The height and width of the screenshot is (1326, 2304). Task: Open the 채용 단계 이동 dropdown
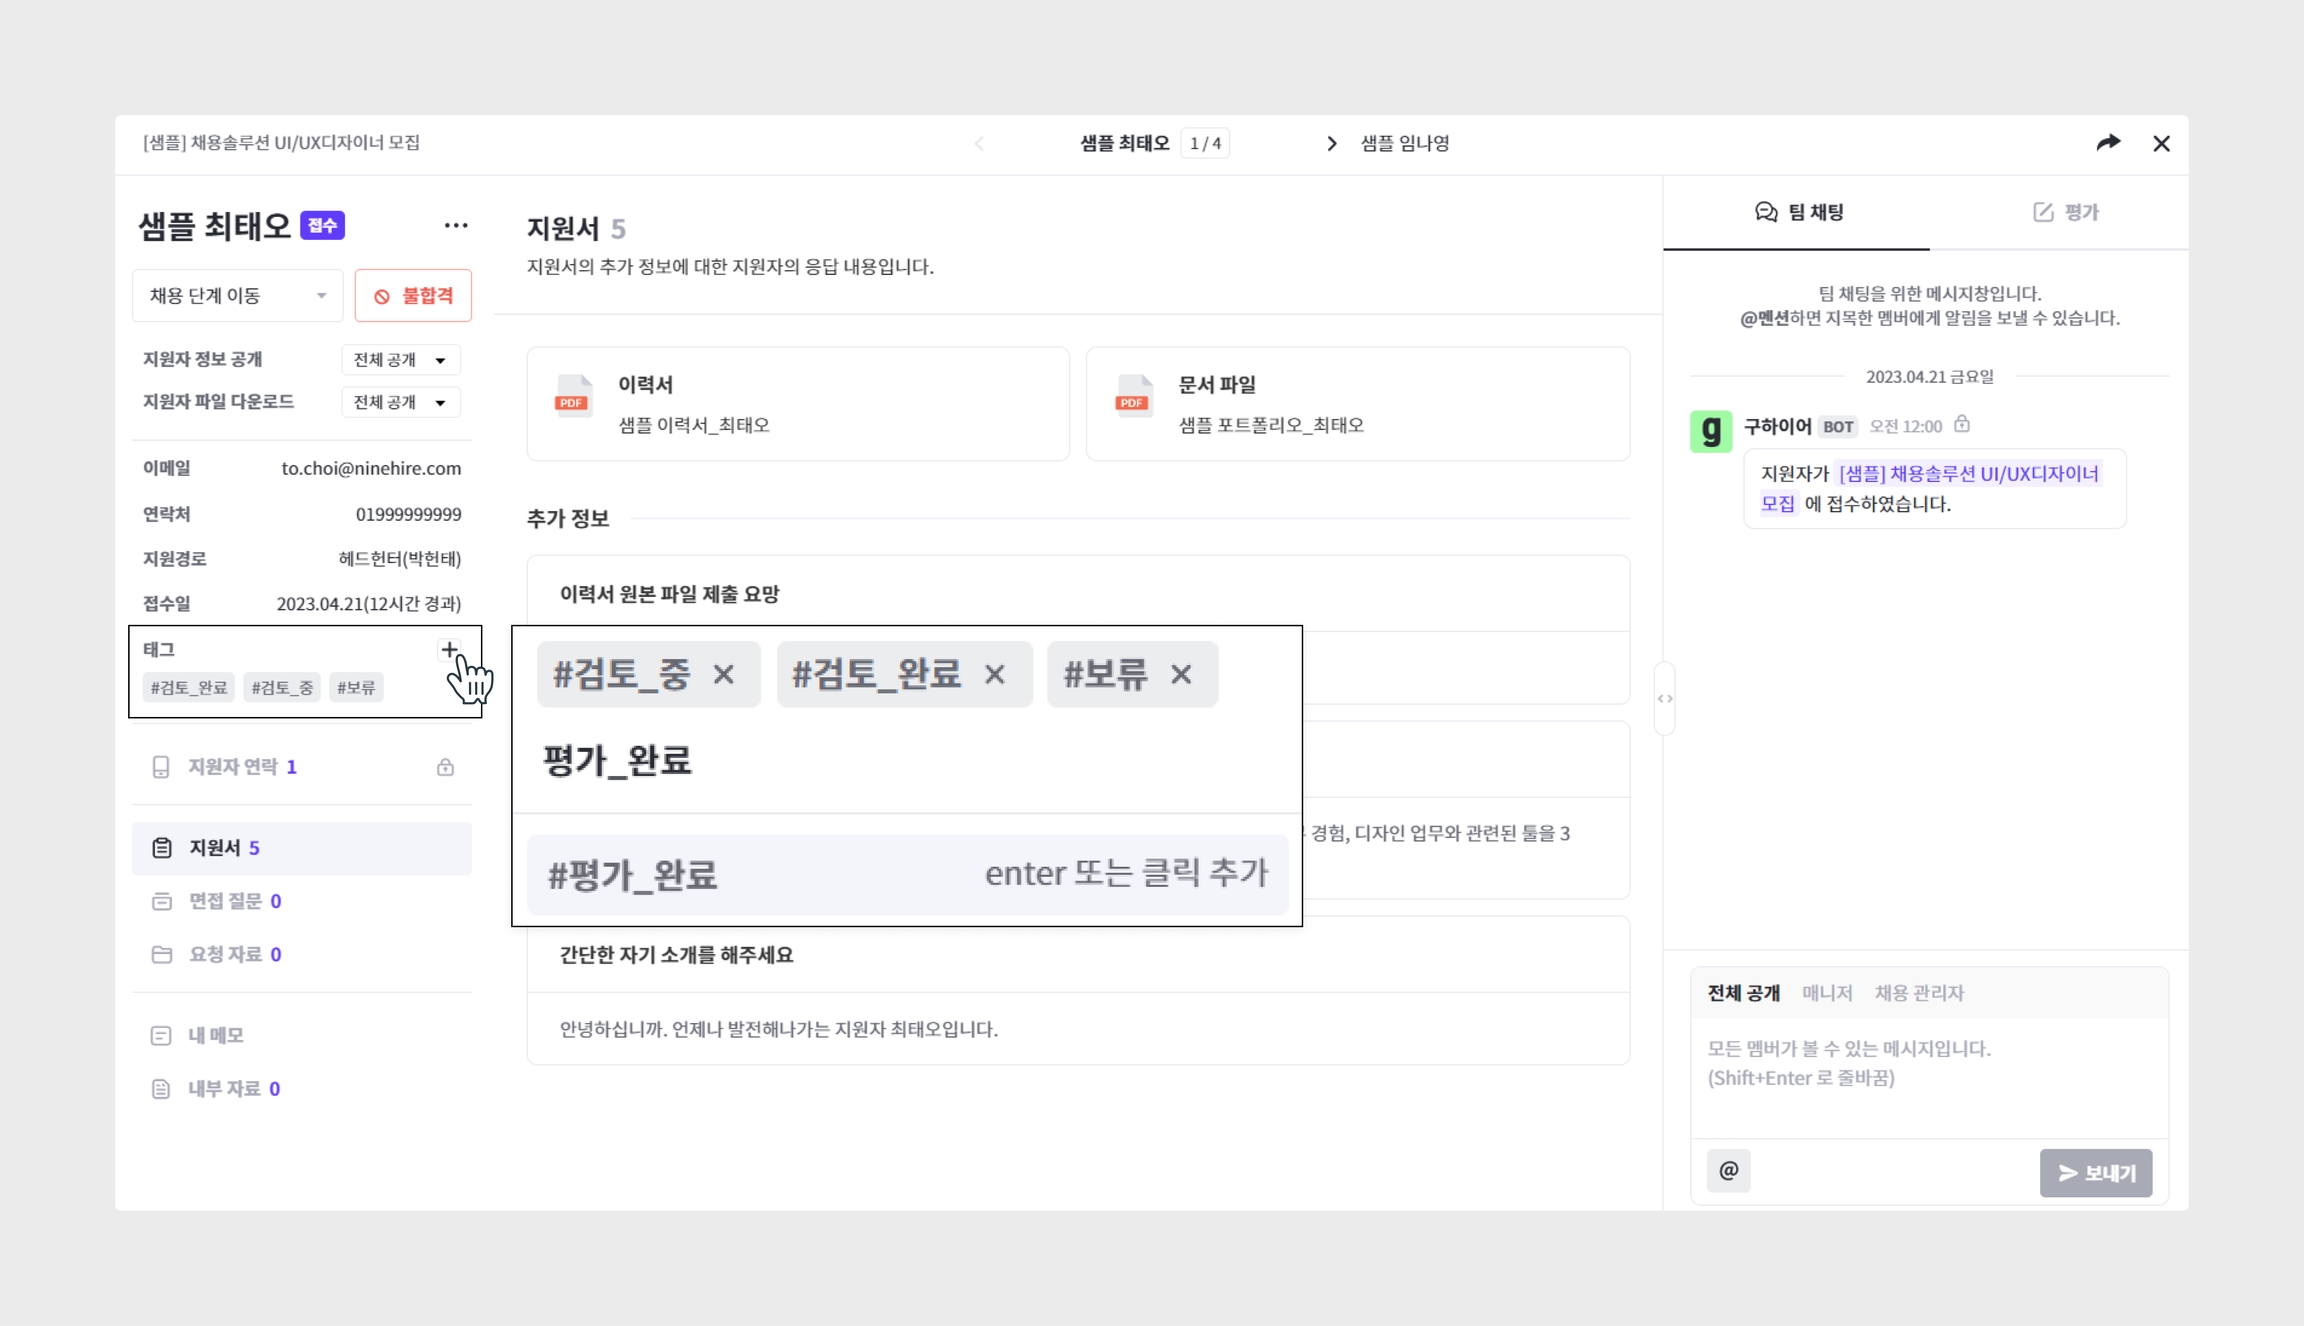point(237,296)
